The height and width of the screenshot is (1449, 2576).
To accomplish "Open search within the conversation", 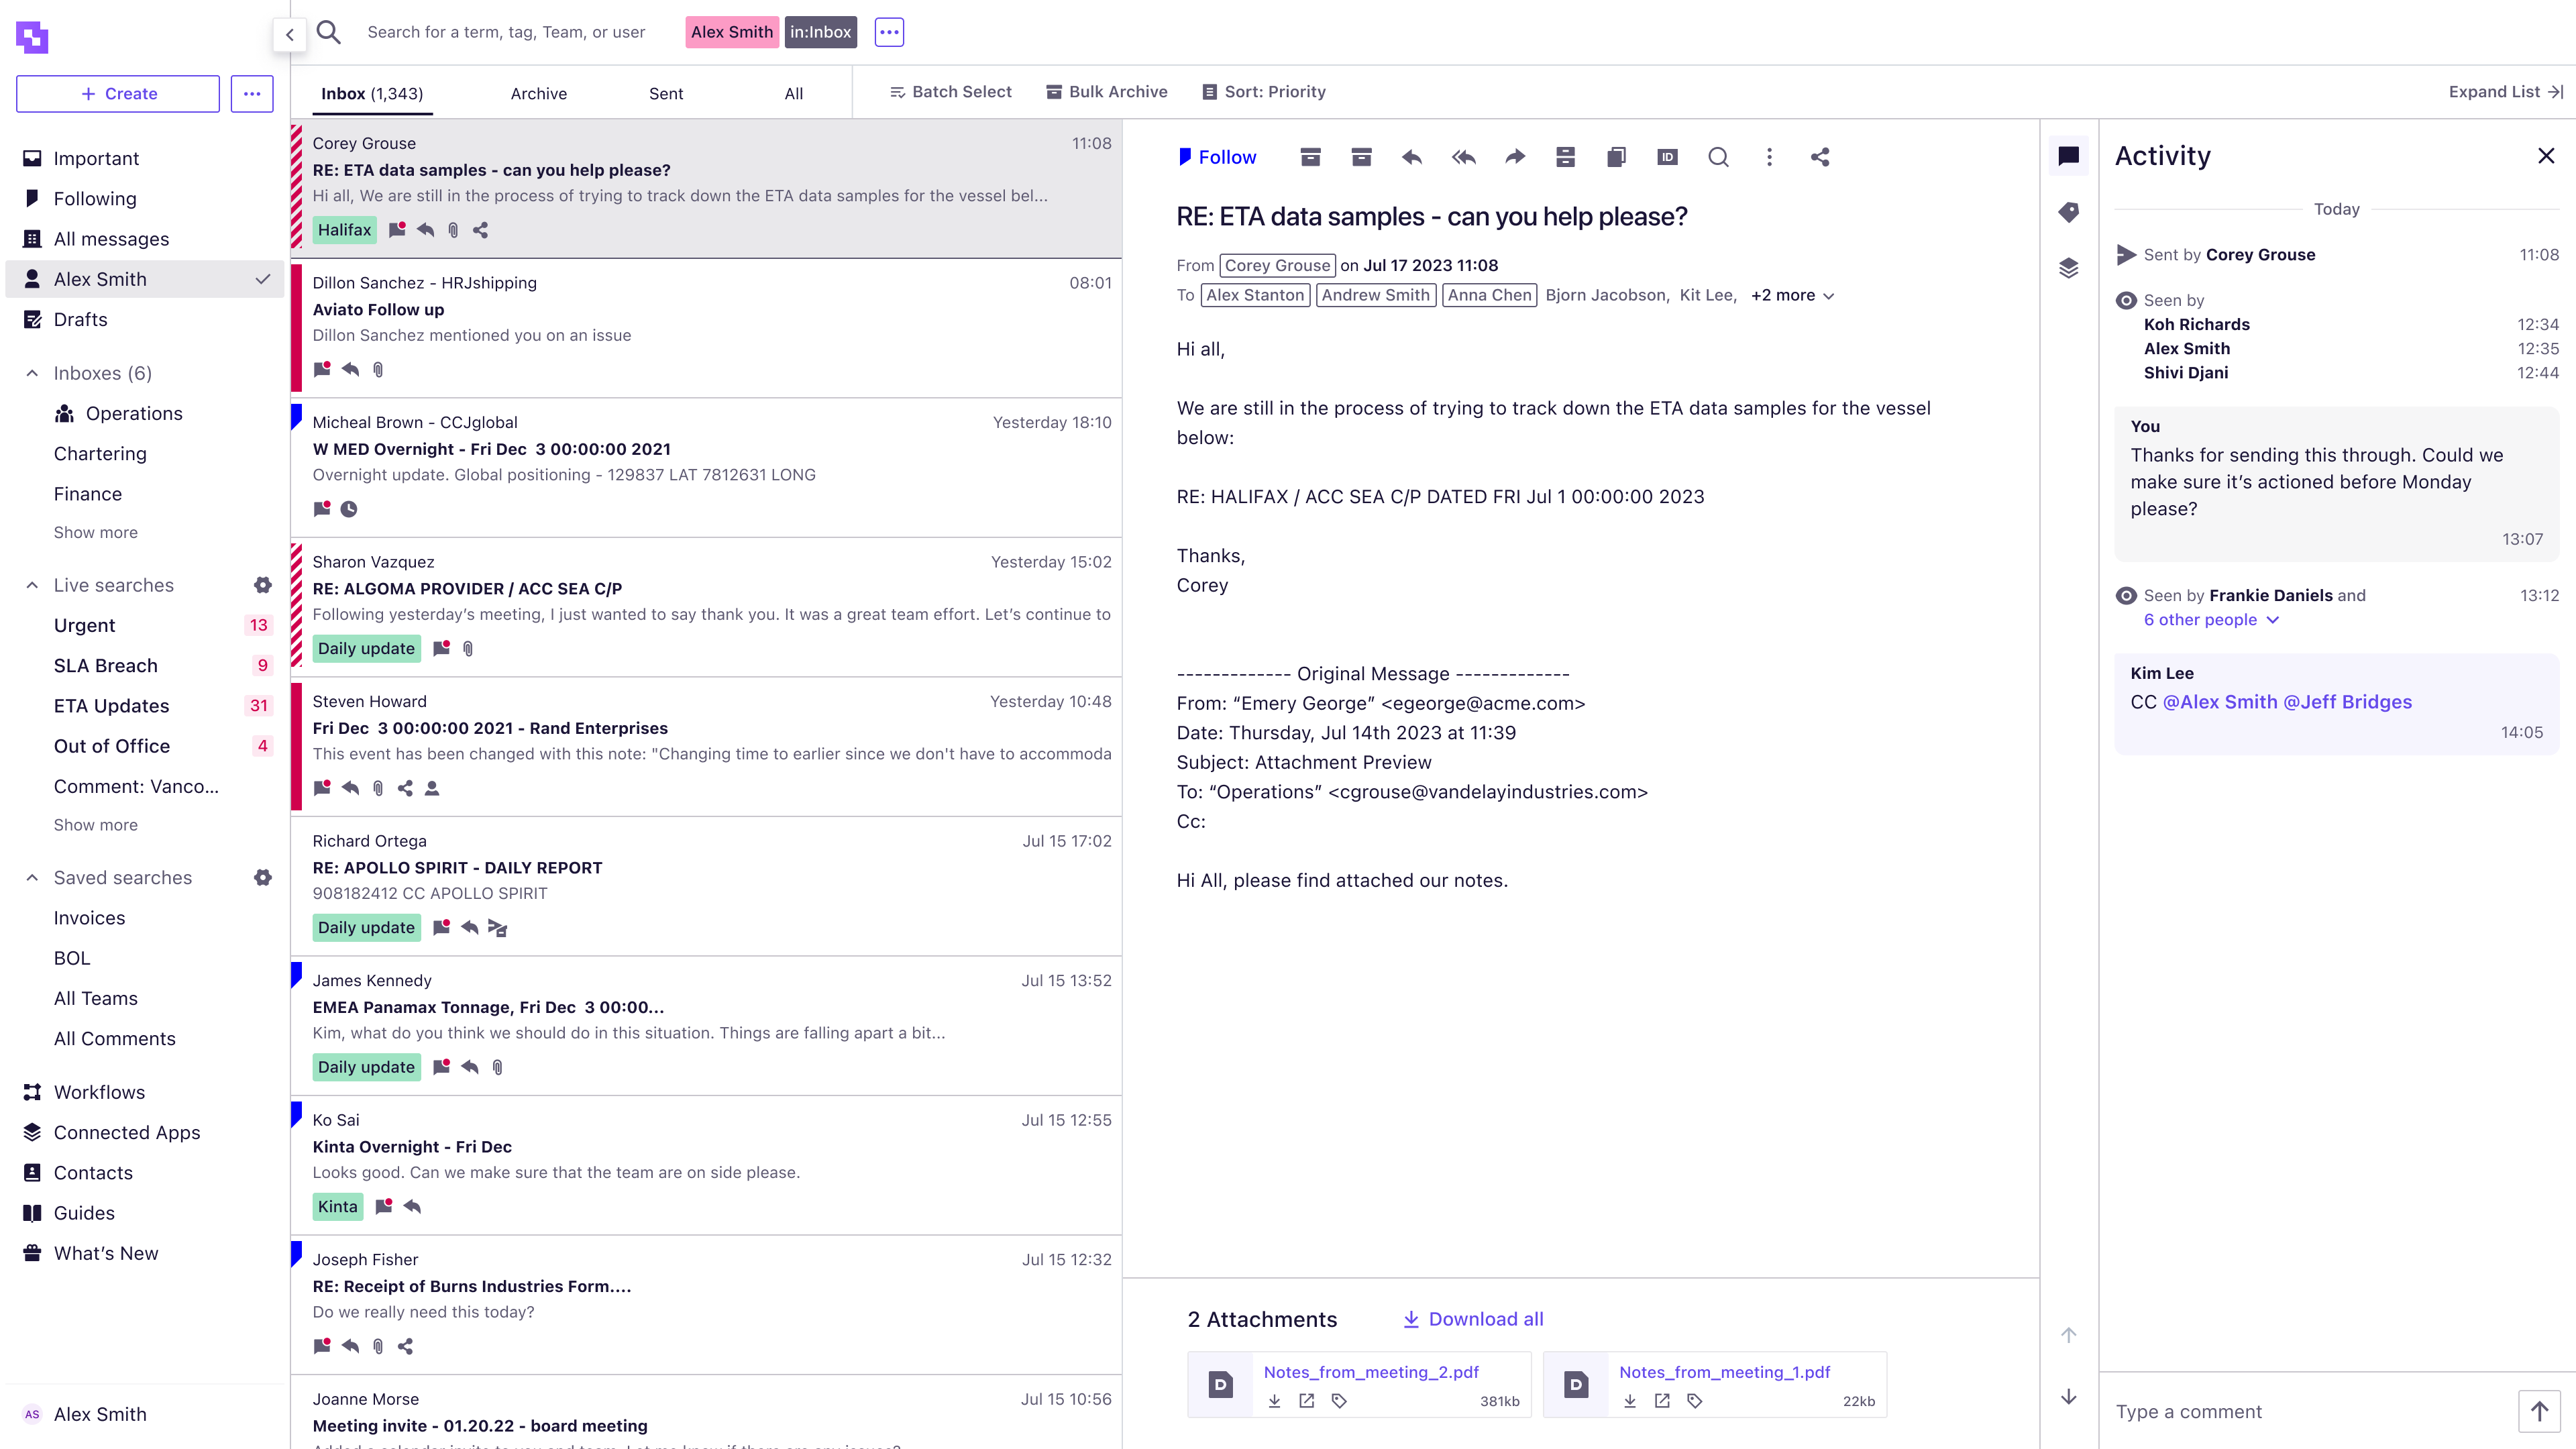I will point(1718,157).
